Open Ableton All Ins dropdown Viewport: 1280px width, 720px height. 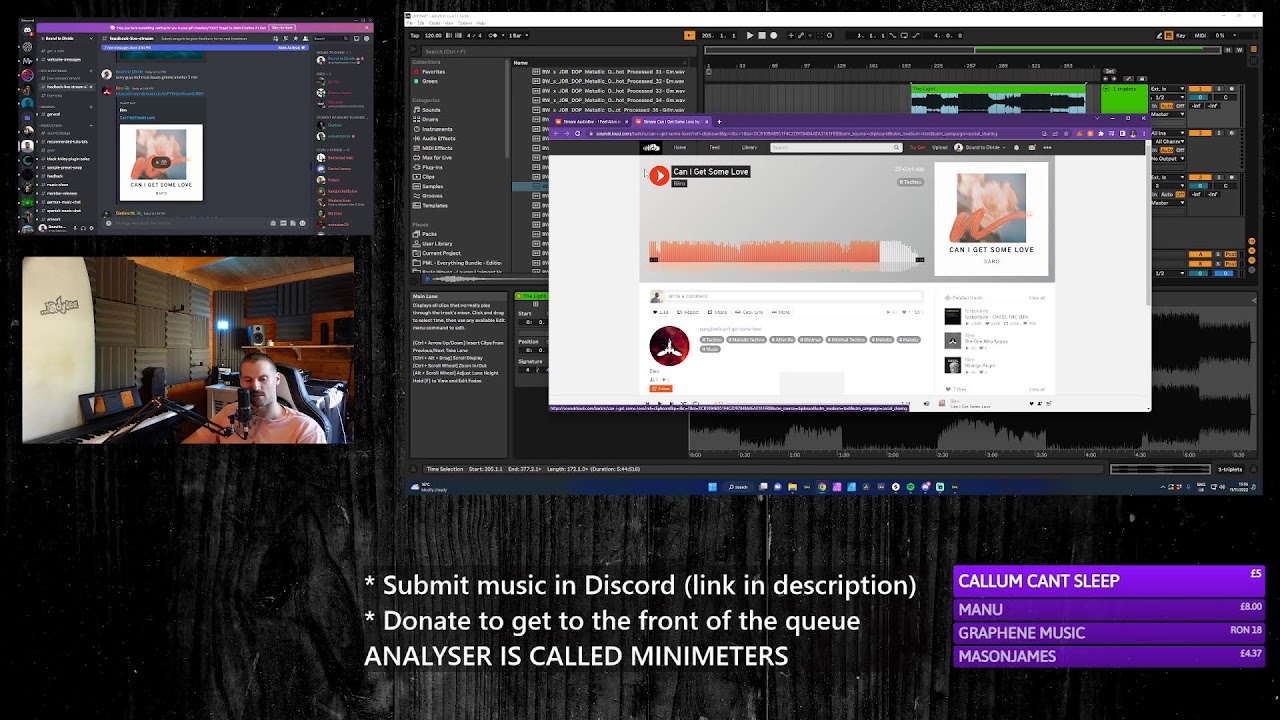pos(1168,133)
